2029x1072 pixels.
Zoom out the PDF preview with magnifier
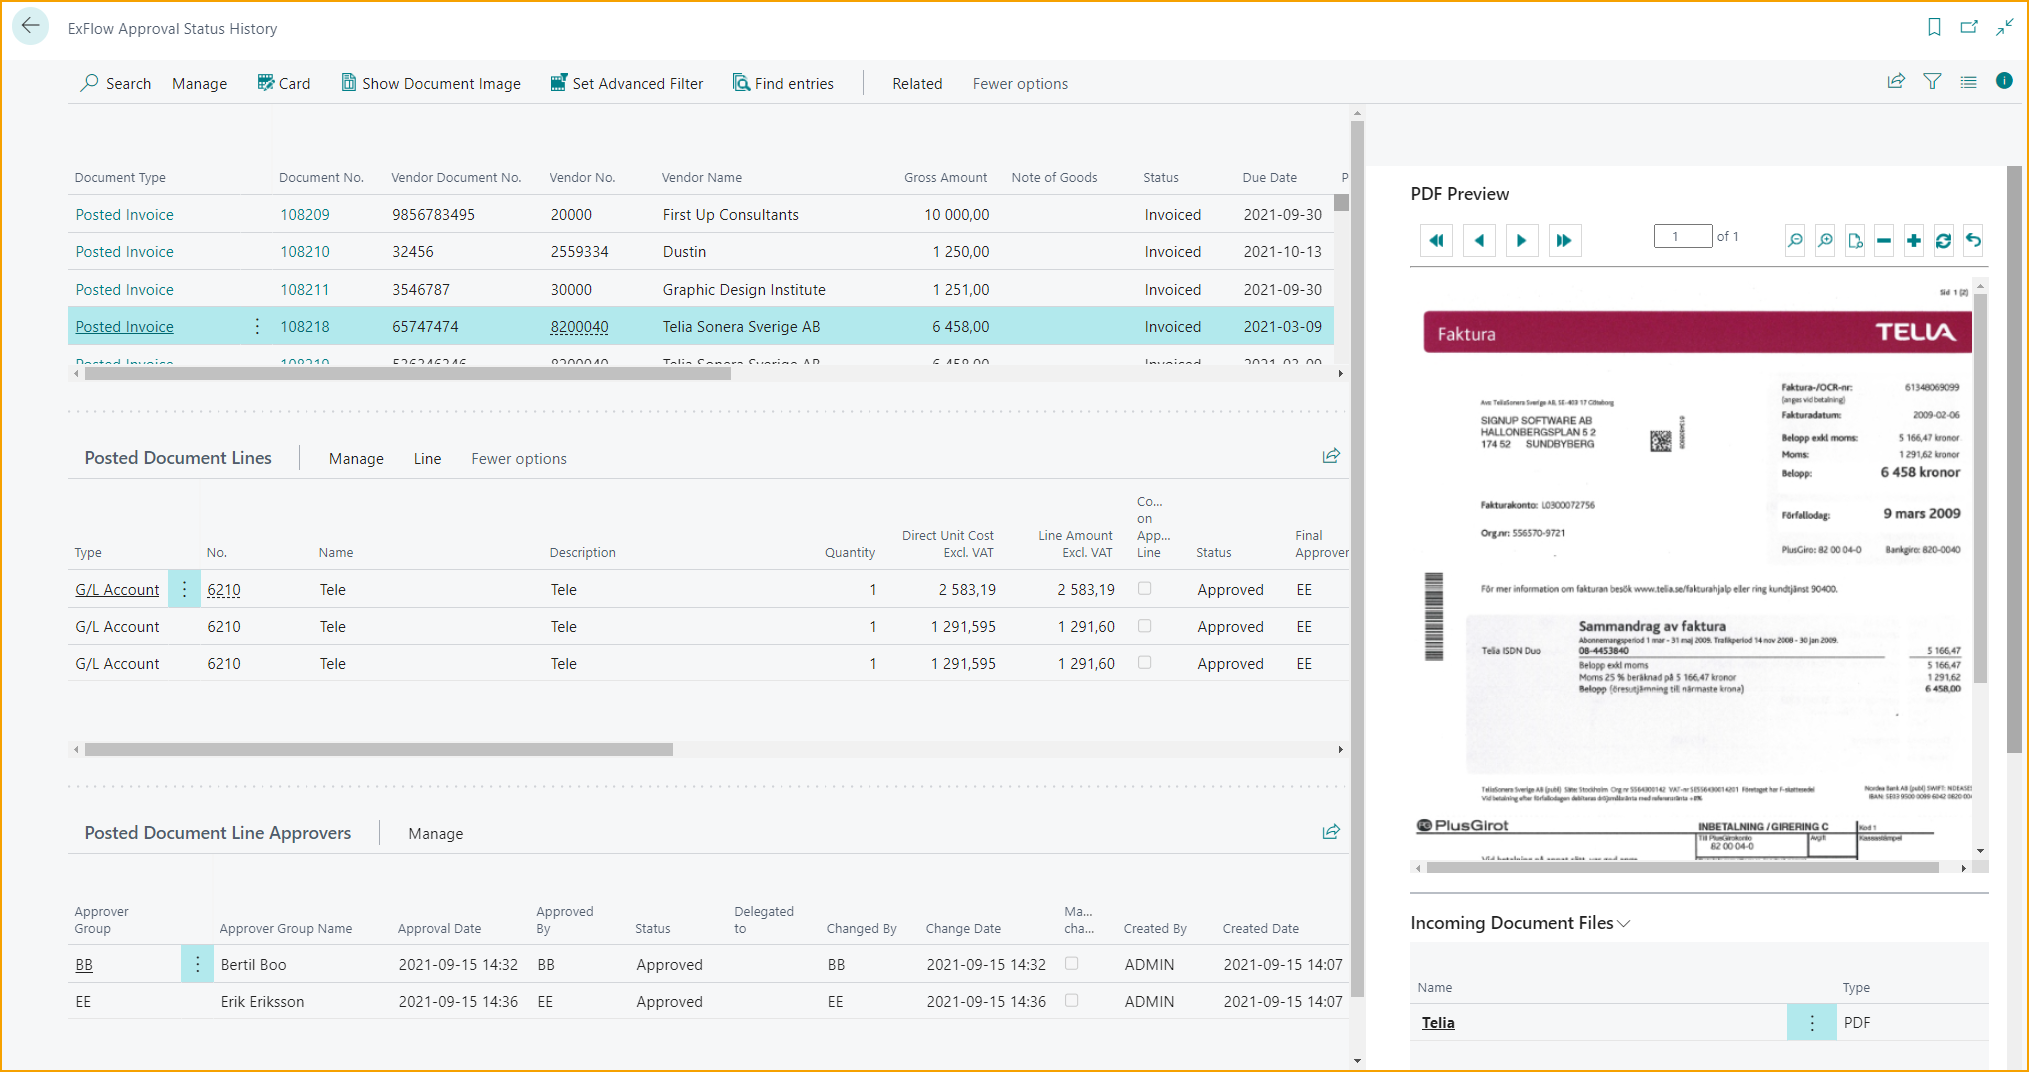[1795, 240]
